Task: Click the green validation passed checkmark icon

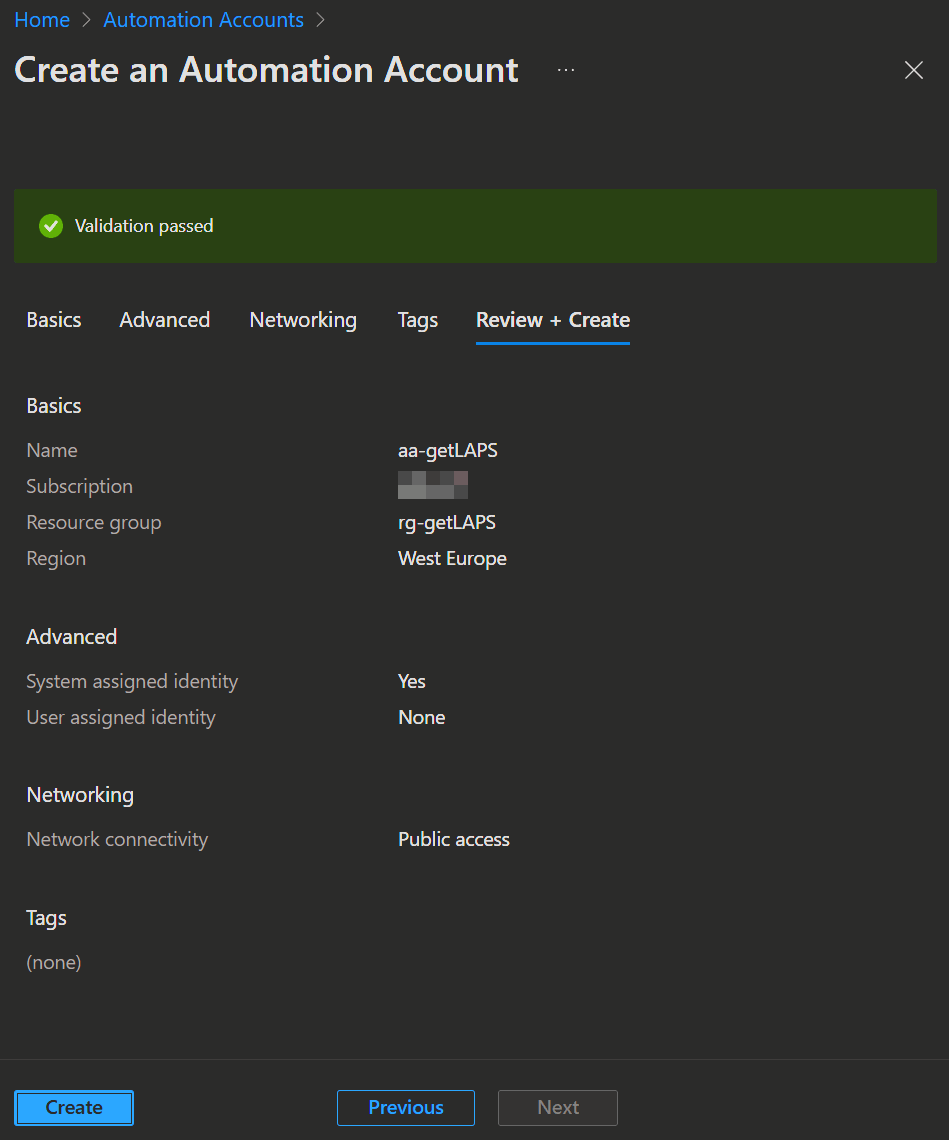Action: [x=50, y=226]
